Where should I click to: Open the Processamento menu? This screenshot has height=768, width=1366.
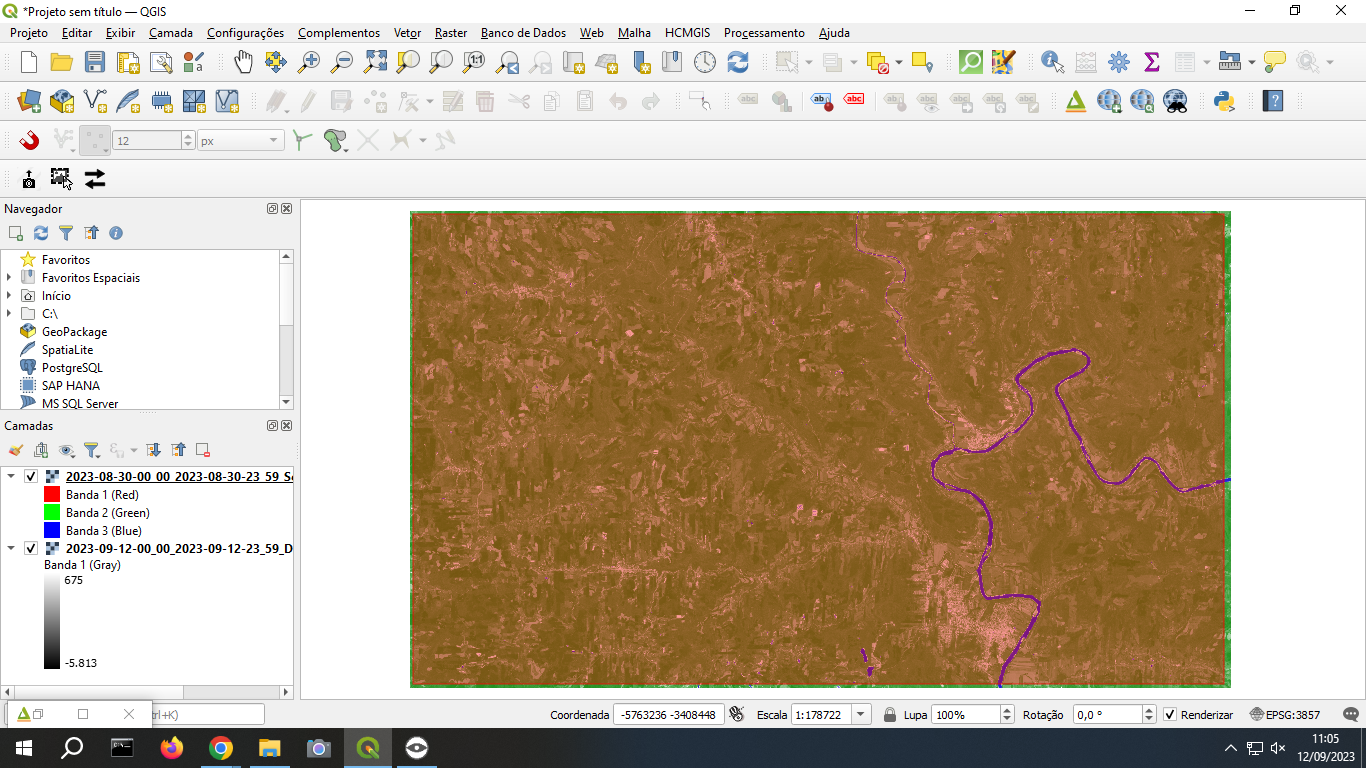763,33
